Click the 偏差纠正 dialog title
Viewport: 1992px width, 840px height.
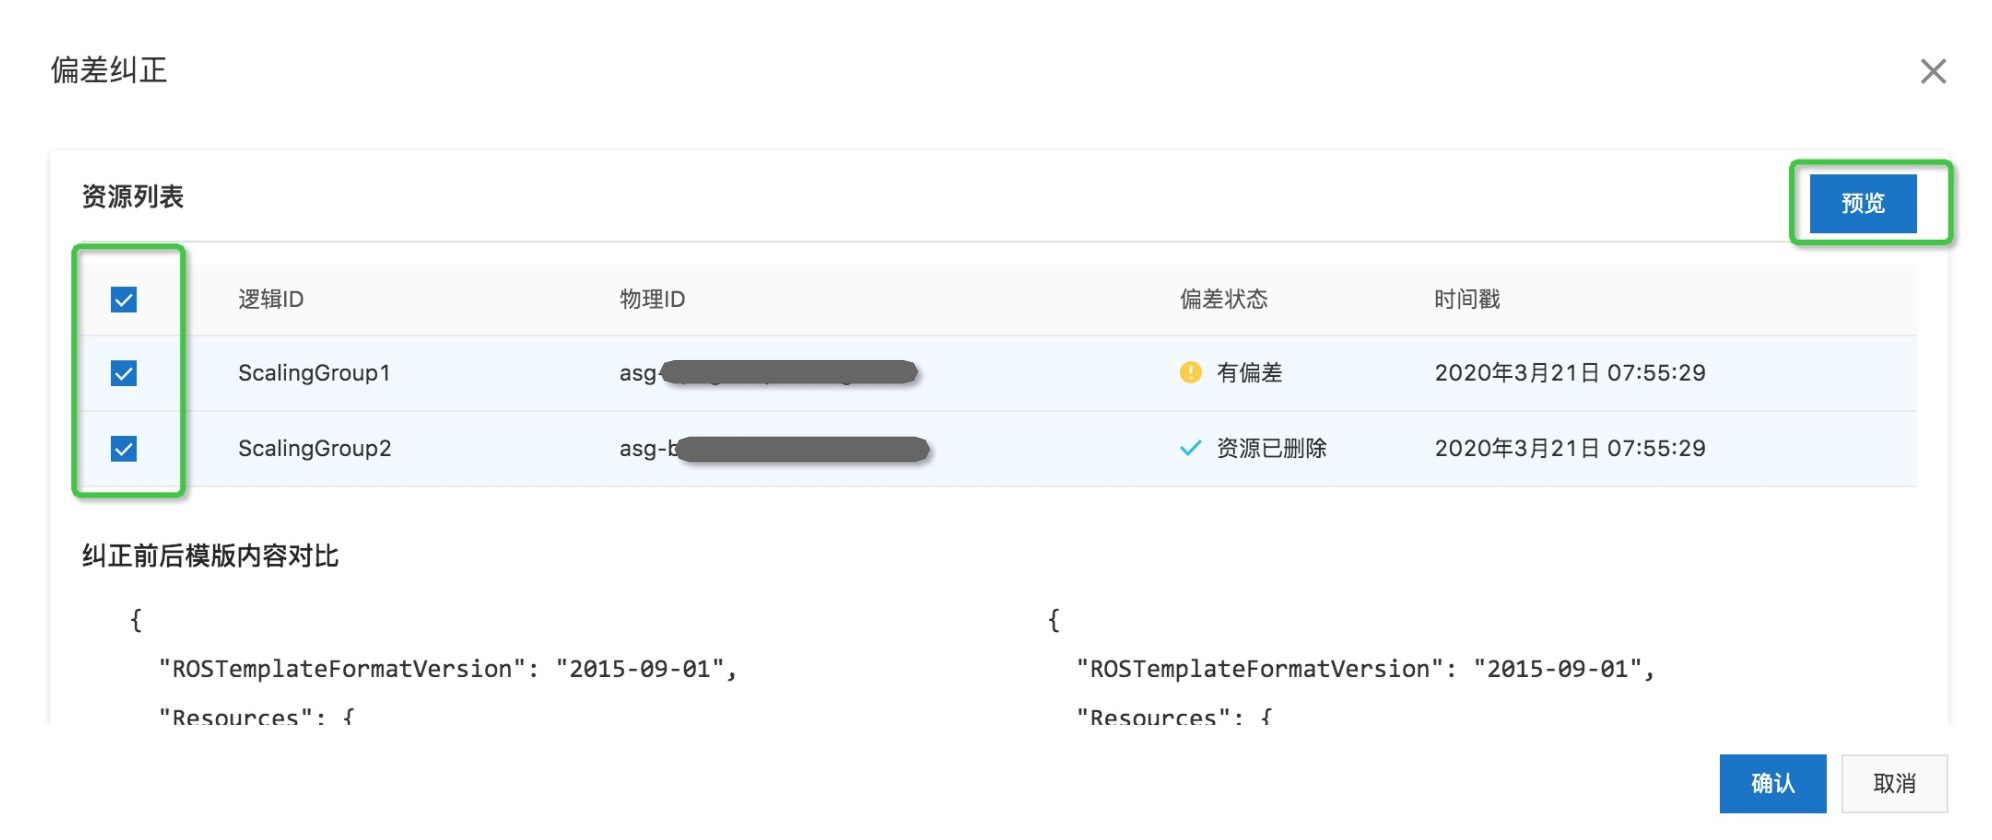pyautogui.click(x=109, y=70)
